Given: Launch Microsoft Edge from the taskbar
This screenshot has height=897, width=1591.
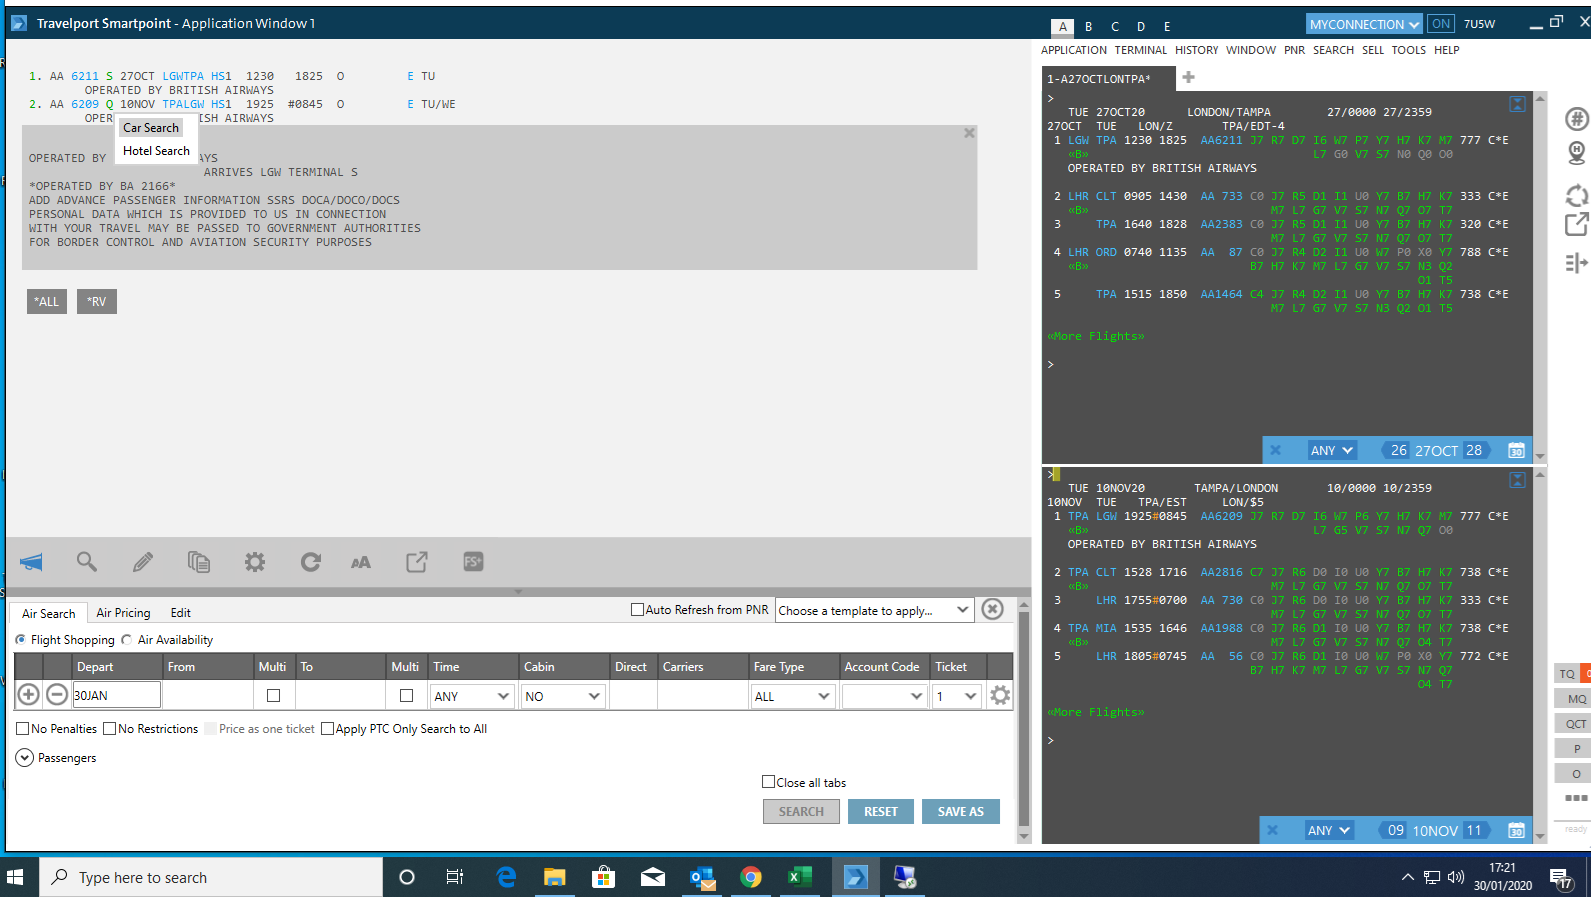Looking at the screenshot, I should click(506, 877).
